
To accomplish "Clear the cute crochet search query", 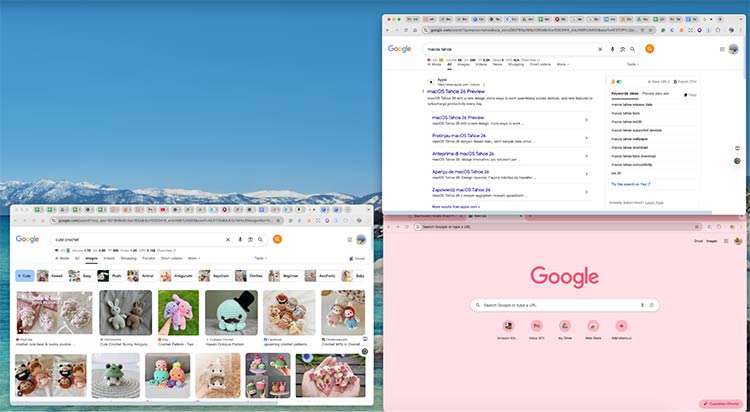I will 227,240.
